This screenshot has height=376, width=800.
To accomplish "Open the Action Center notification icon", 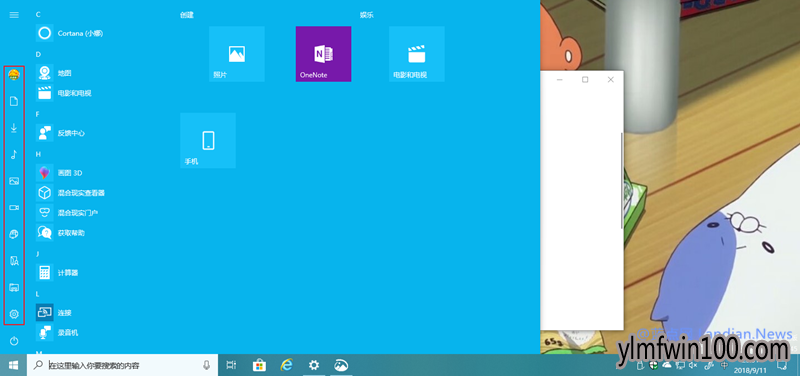I will (x=781, y=365).
